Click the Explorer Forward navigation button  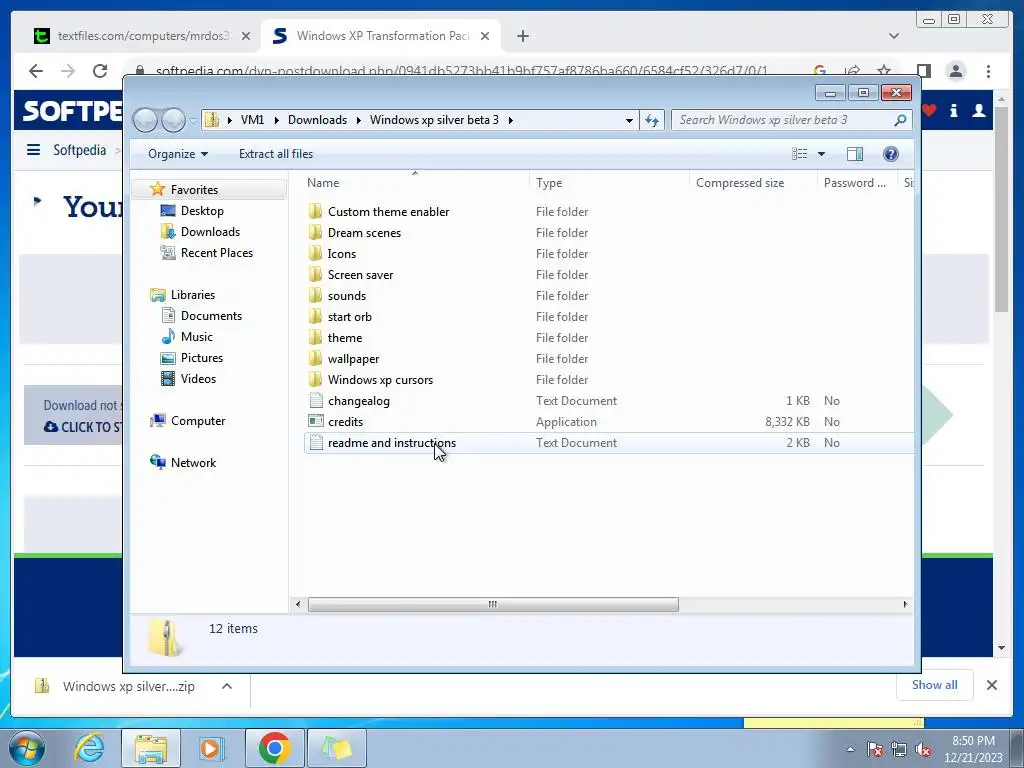click(x=173, y=120)
